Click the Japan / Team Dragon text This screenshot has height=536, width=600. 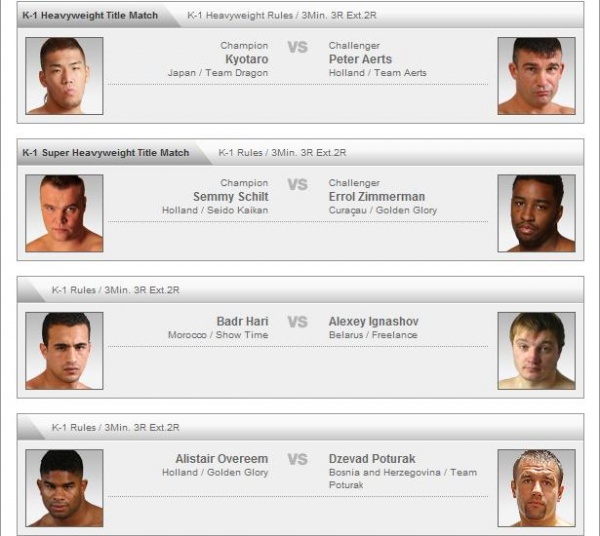[218, 73]
